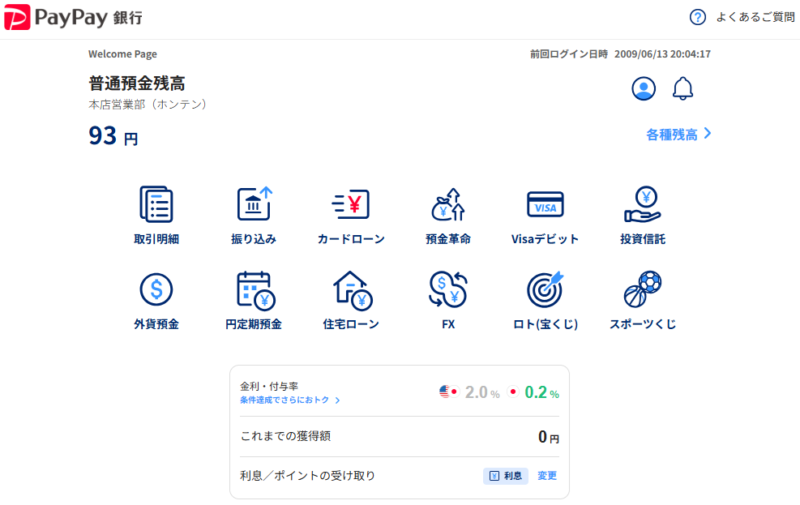Click the 変更 change link
The image size is (800, 505).
(x=547, y=476)
